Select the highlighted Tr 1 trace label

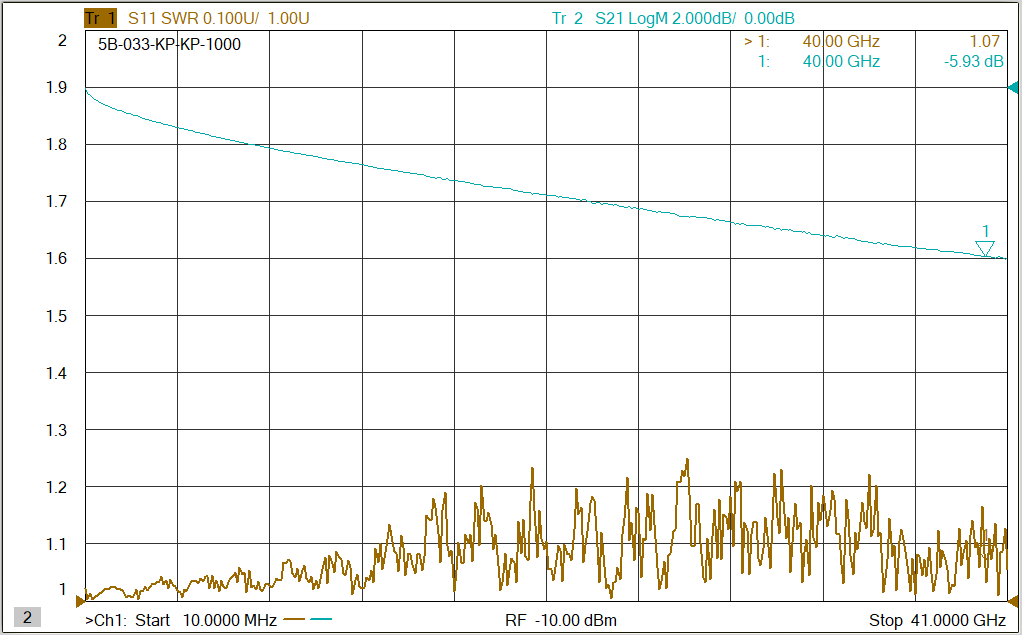[x=100, y=18]
